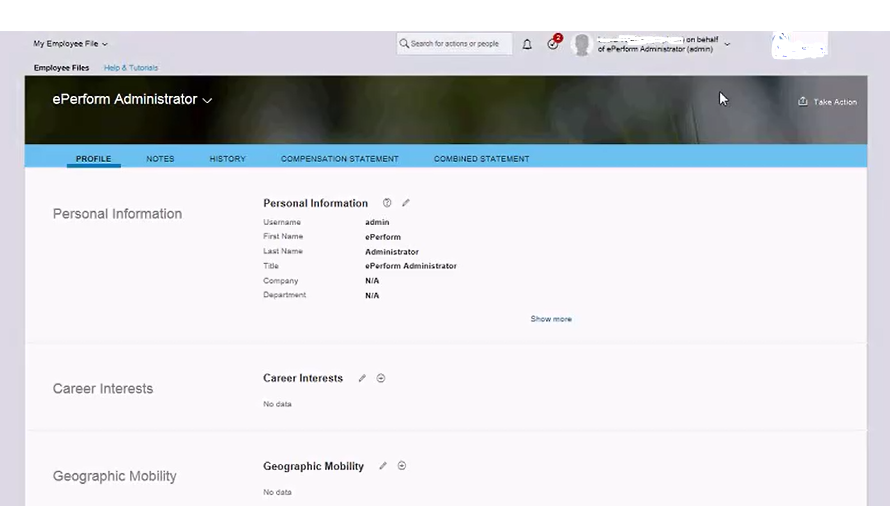
Task: Click the user avatar picture
Action: pyautogui.click(x=581, y=45)
